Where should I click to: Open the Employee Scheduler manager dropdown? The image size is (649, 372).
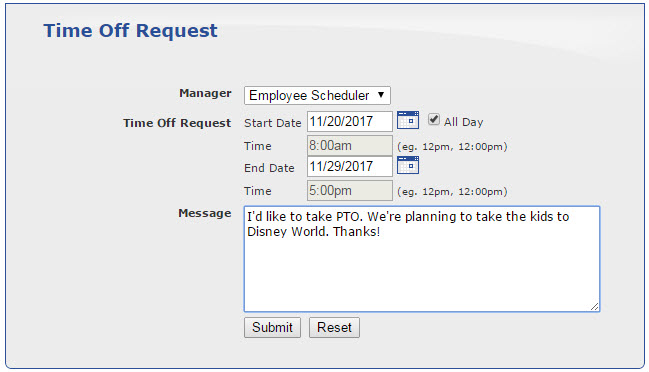point(317,96)
